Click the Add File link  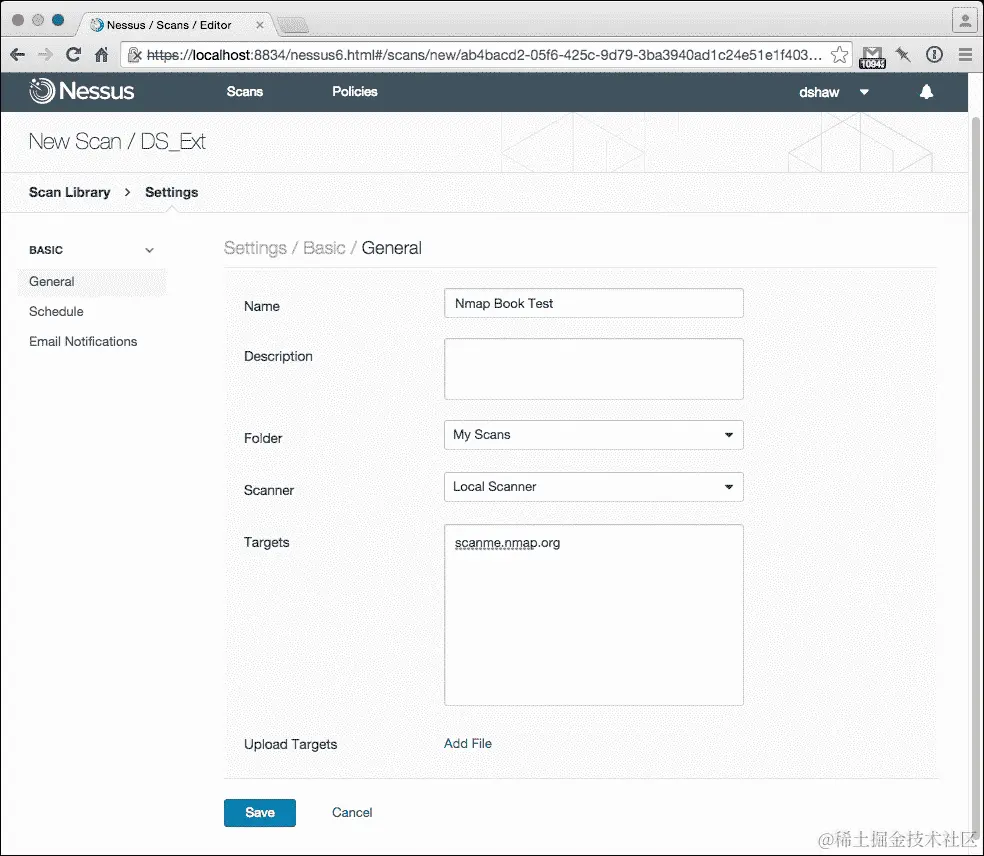point(468,744)
